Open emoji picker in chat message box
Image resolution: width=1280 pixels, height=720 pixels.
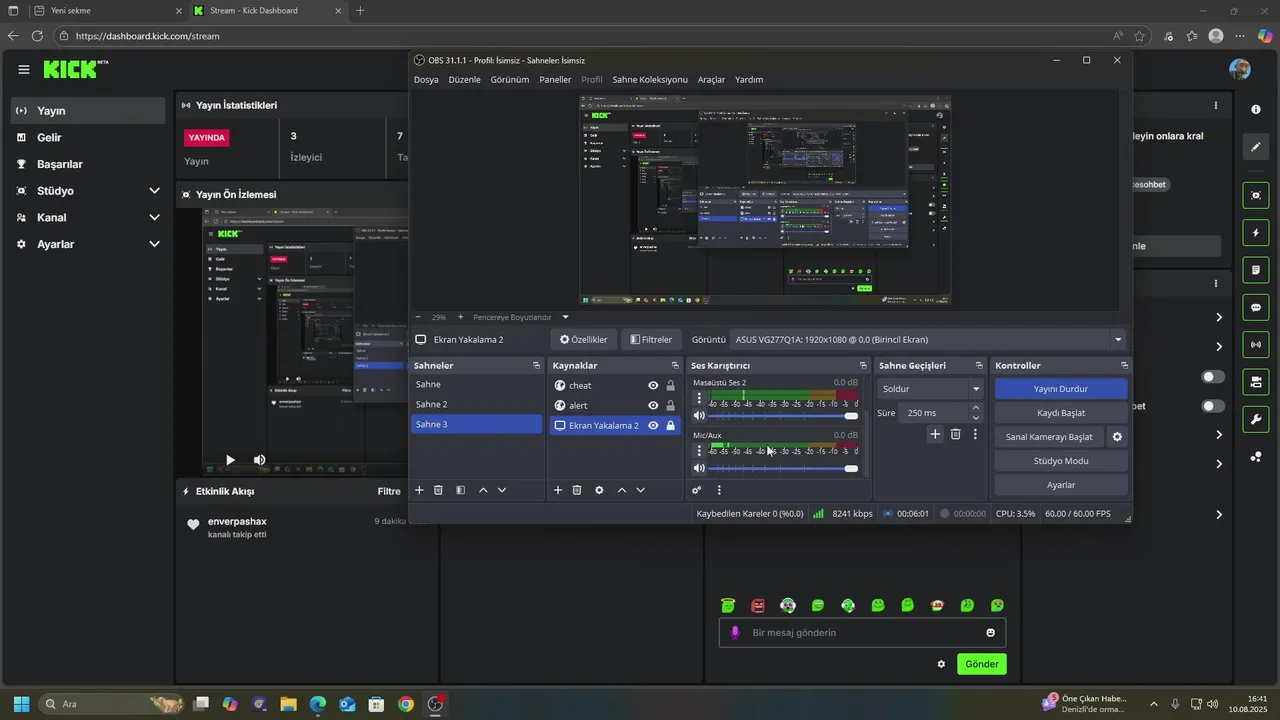991,633
